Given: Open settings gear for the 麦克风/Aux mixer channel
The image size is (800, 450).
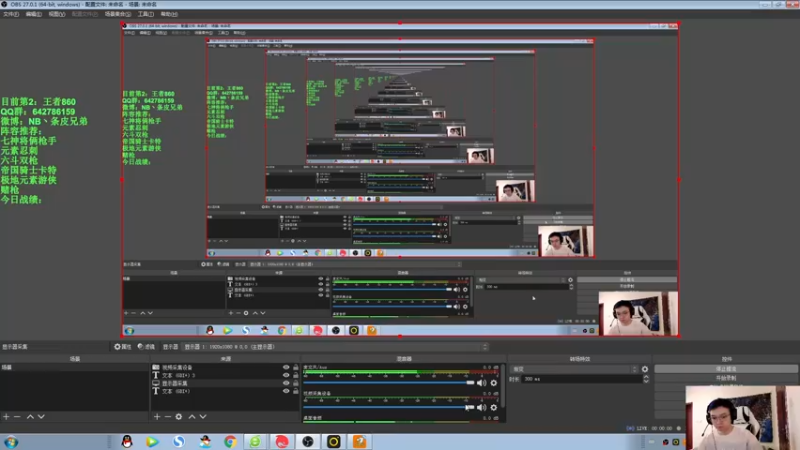Looking at the screenshot, I should point(493,383).
